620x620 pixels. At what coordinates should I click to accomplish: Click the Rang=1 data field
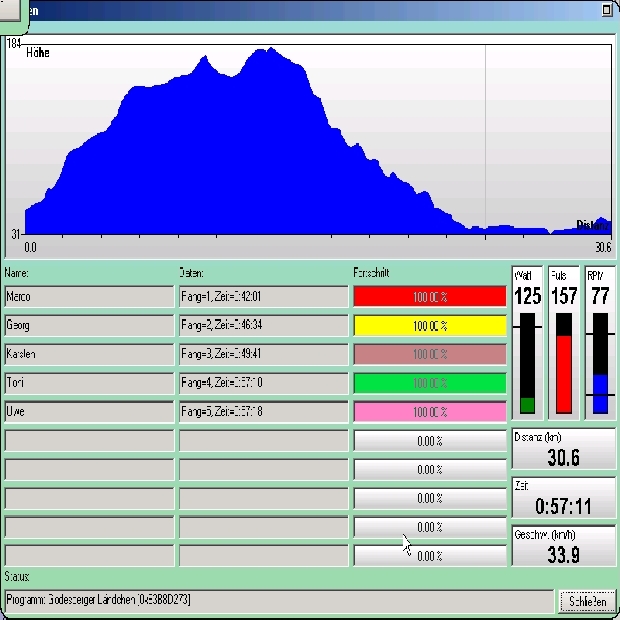point(262,297)
